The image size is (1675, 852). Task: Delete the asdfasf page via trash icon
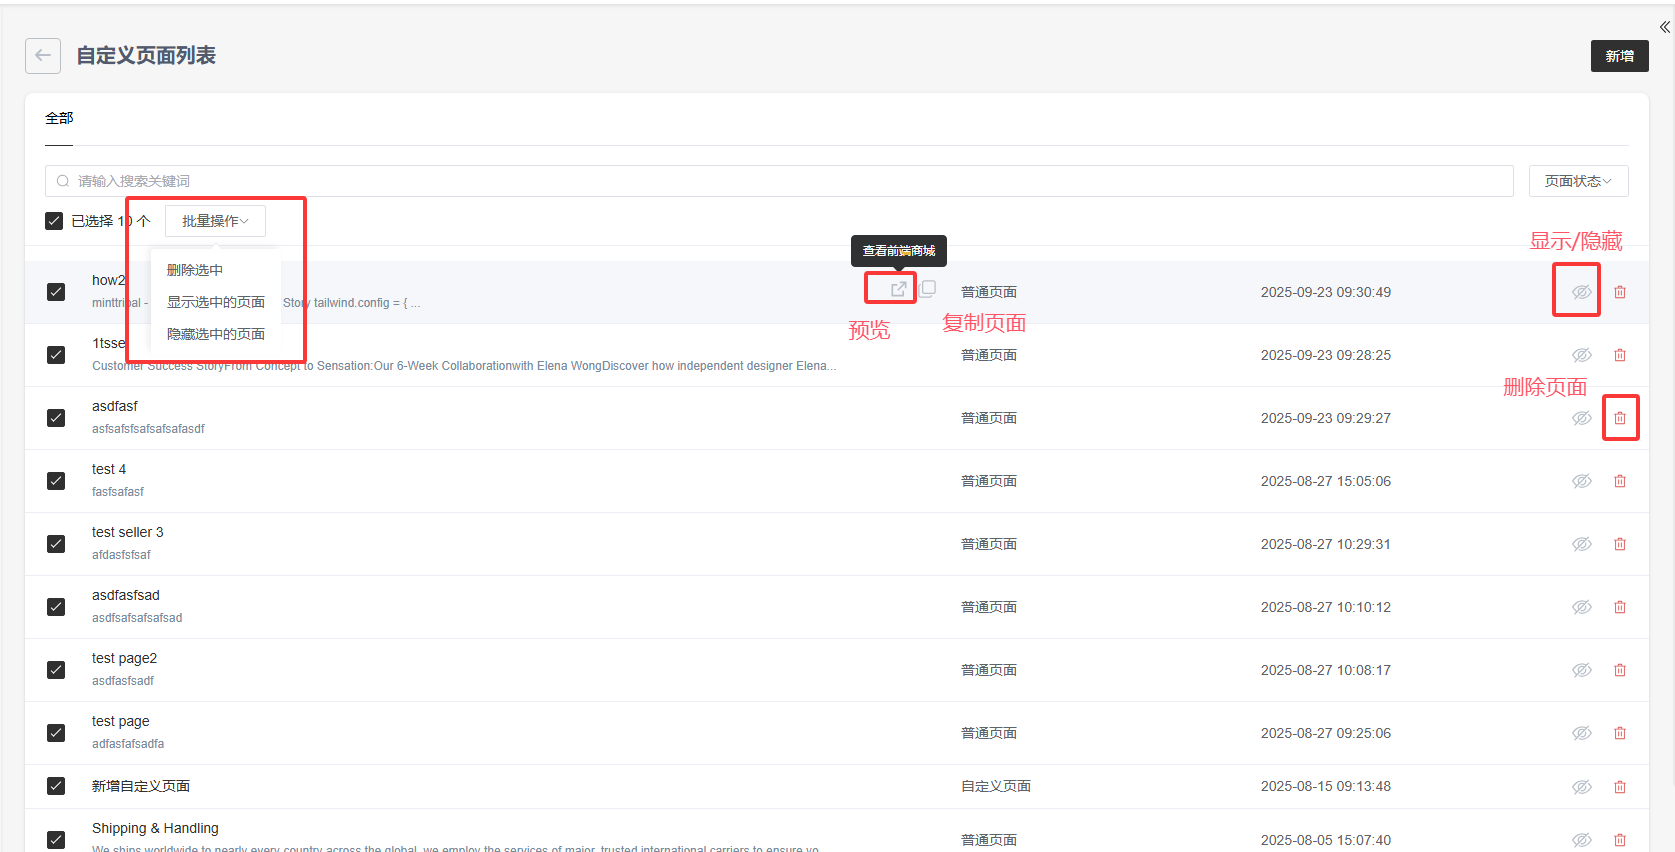[1620, 418]
